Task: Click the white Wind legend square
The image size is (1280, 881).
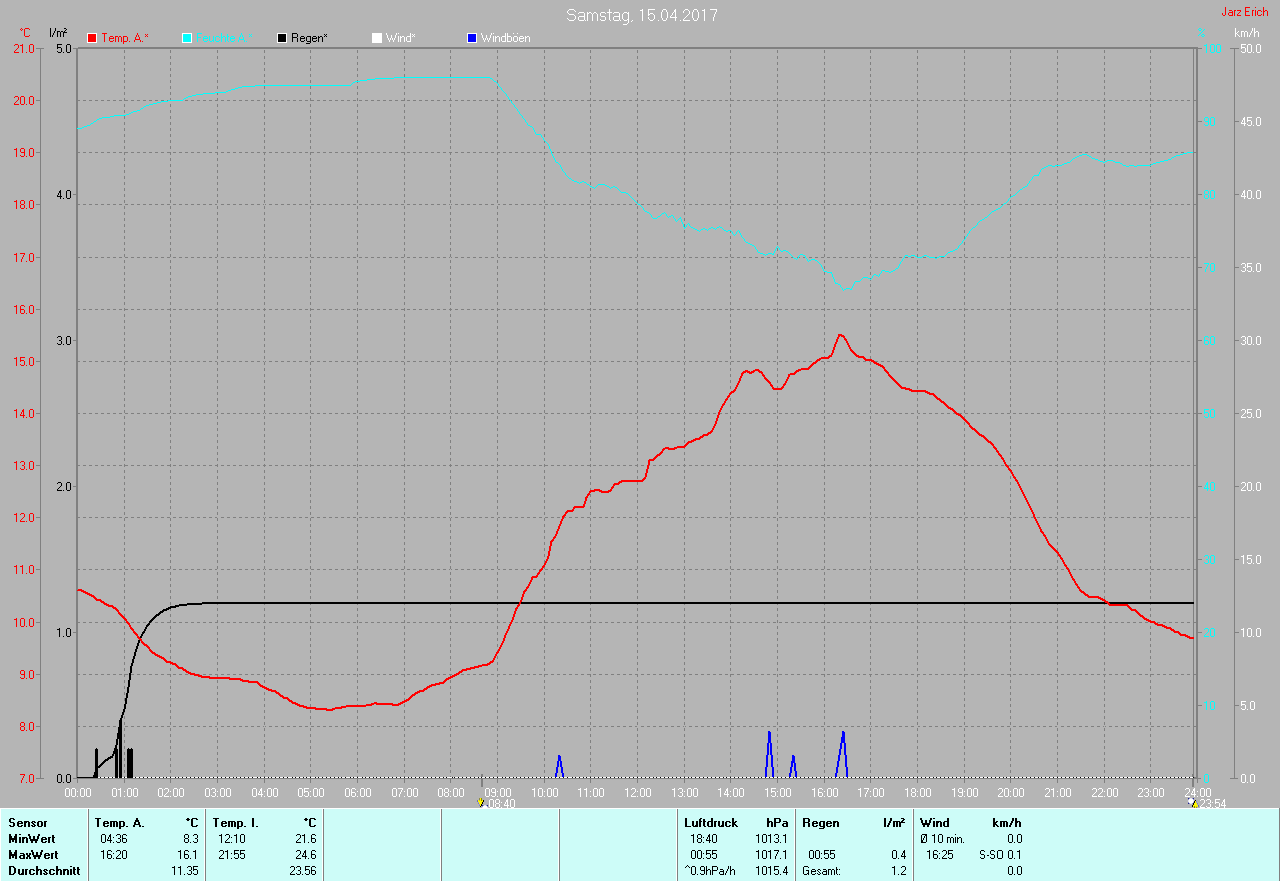Action: tap(377, 38)
